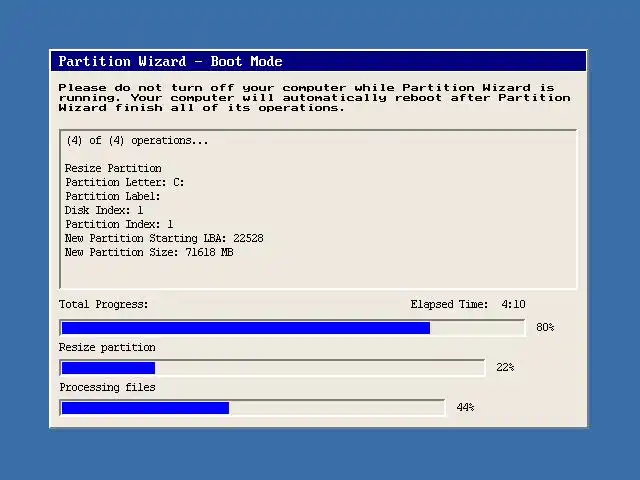Click the "Elapsed Time:" label

[x=449, y=304]
